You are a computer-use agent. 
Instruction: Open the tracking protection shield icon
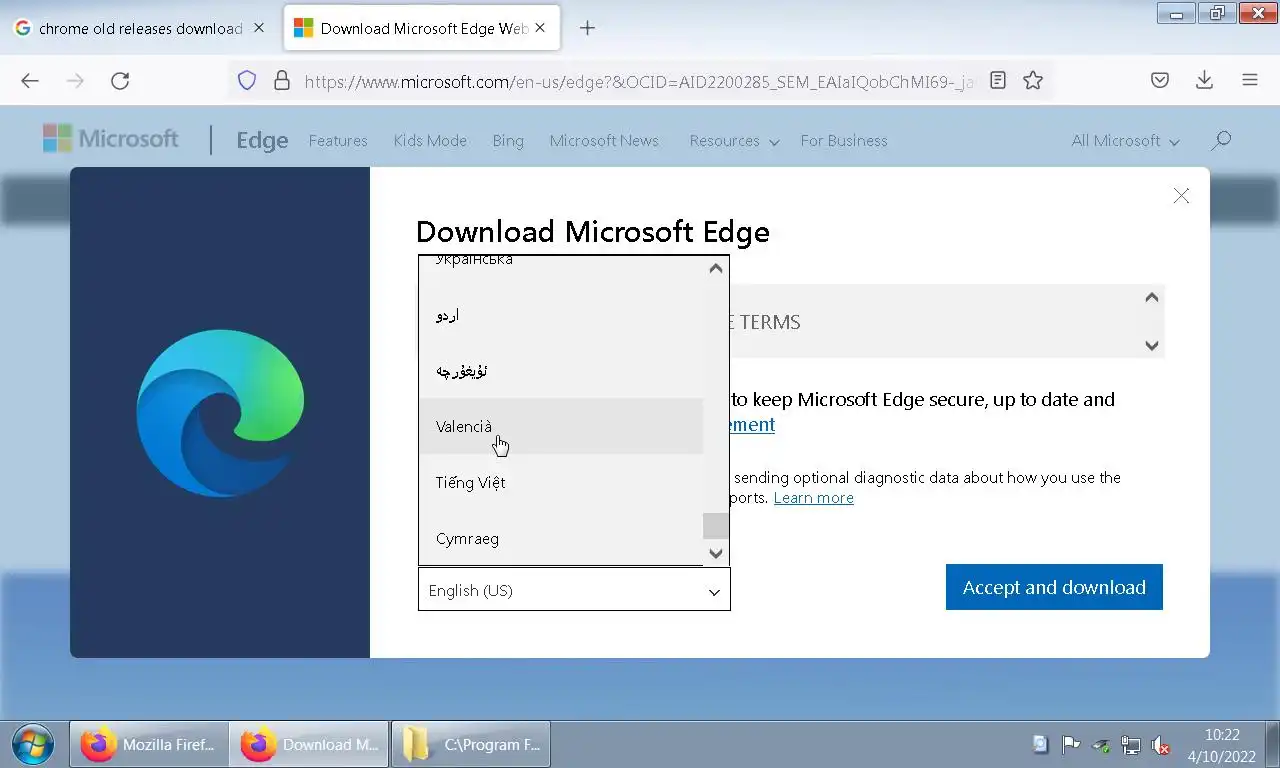coord(247,80)
